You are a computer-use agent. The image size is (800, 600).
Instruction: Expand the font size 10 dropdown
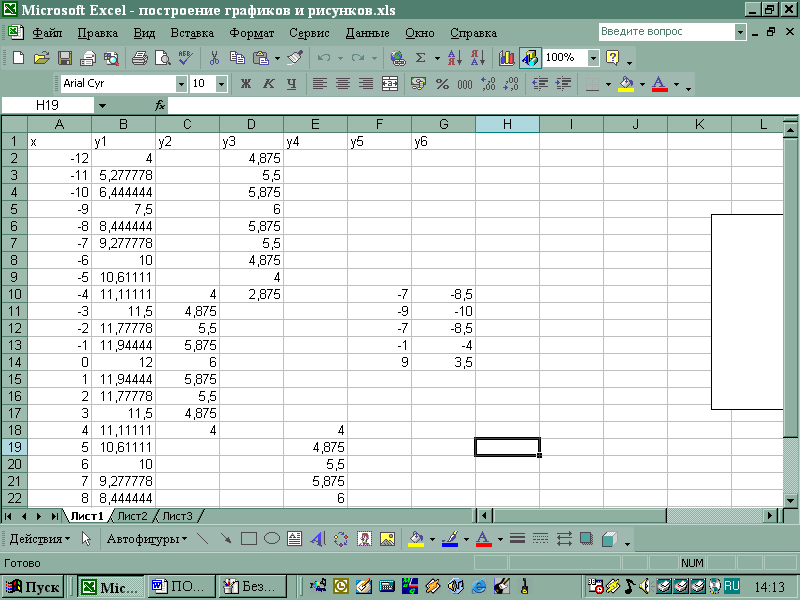click(x=221, y=84)
